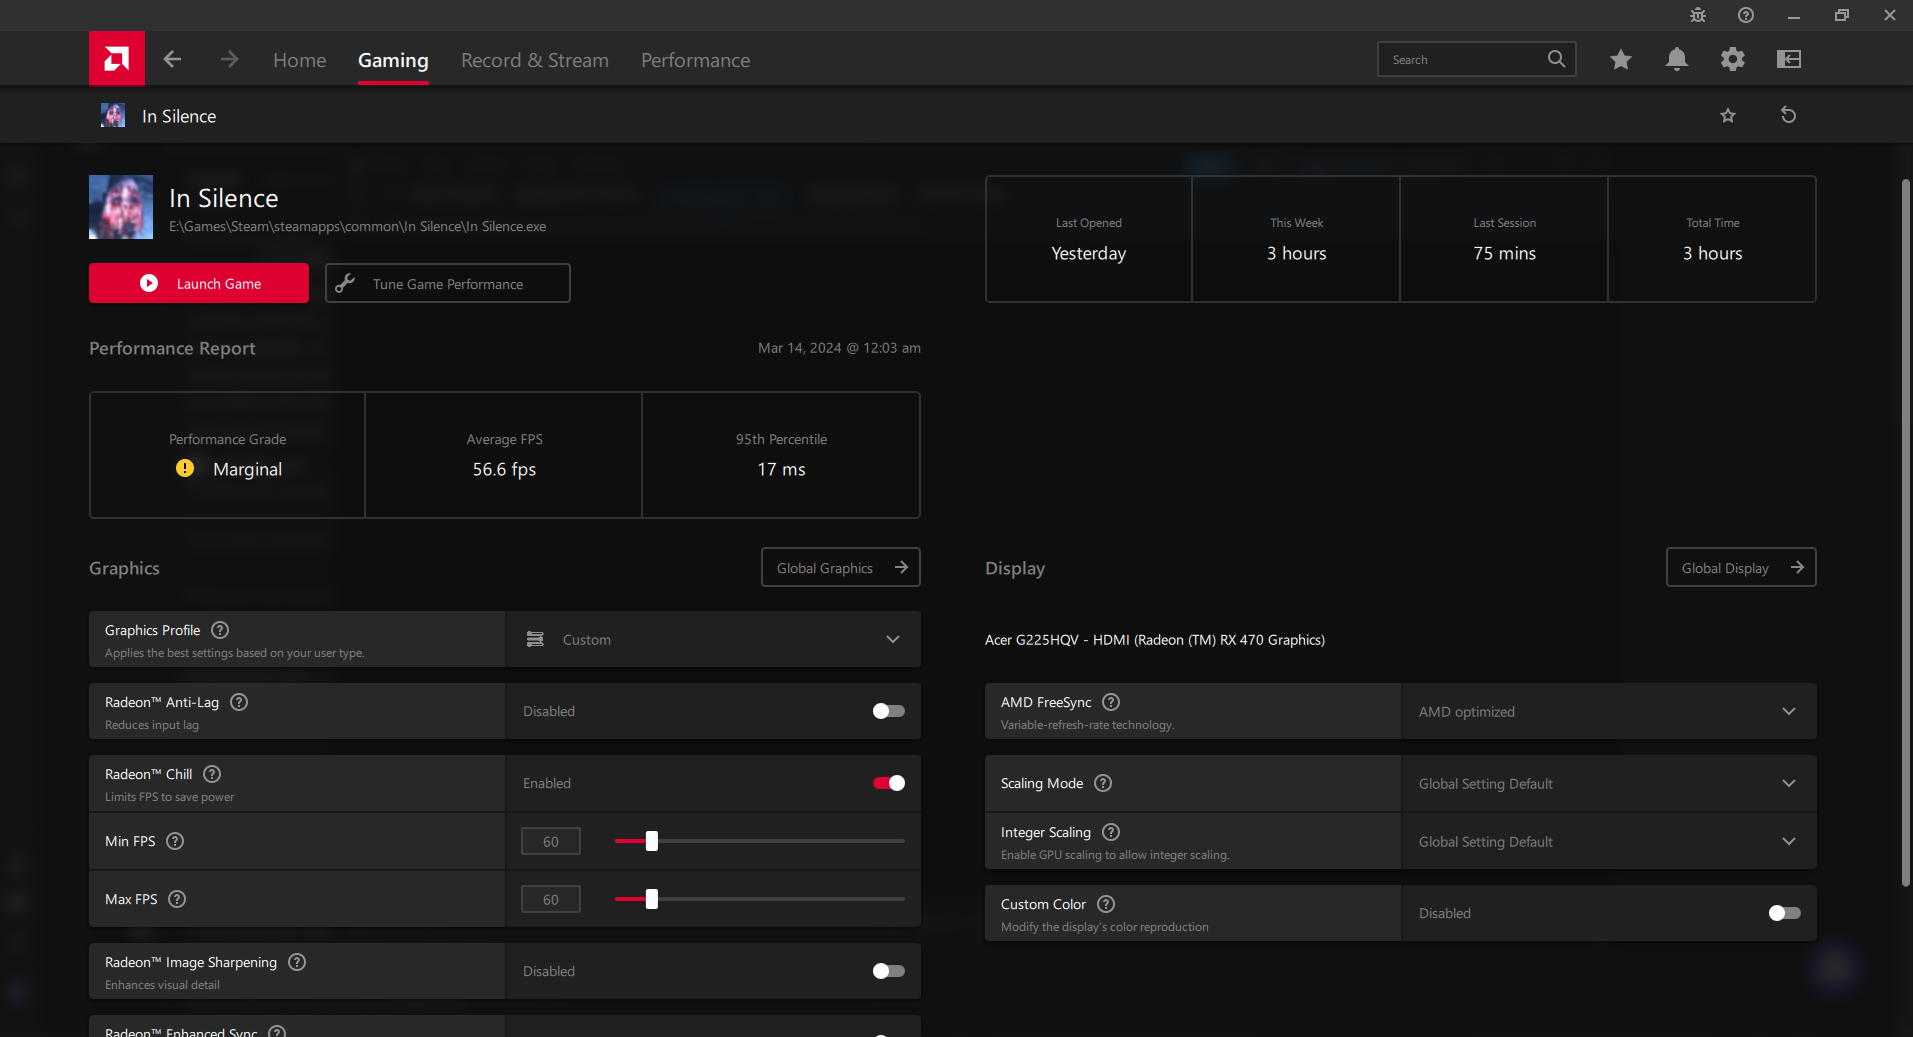The height and width of the screenshot is (1037, 1913).
Task: Adjust the Max FPS slider handle
Action: [x=652, y=899]
